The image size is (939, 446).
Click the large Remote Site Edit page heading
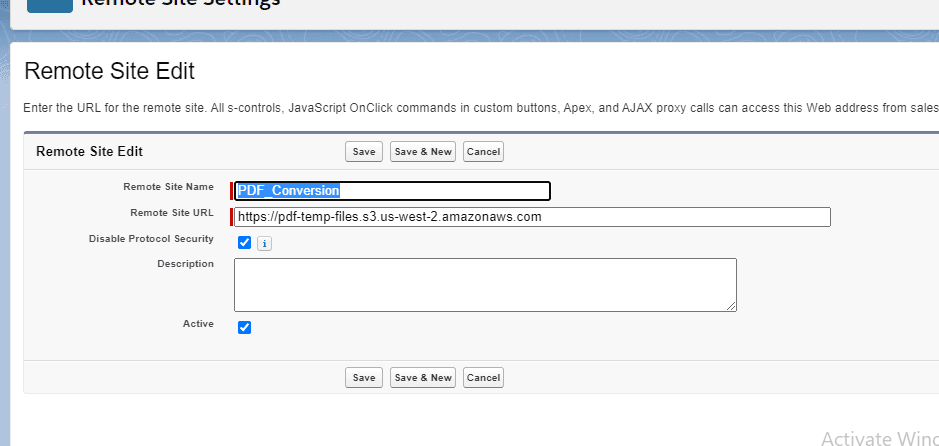click(x=109, y=72)
